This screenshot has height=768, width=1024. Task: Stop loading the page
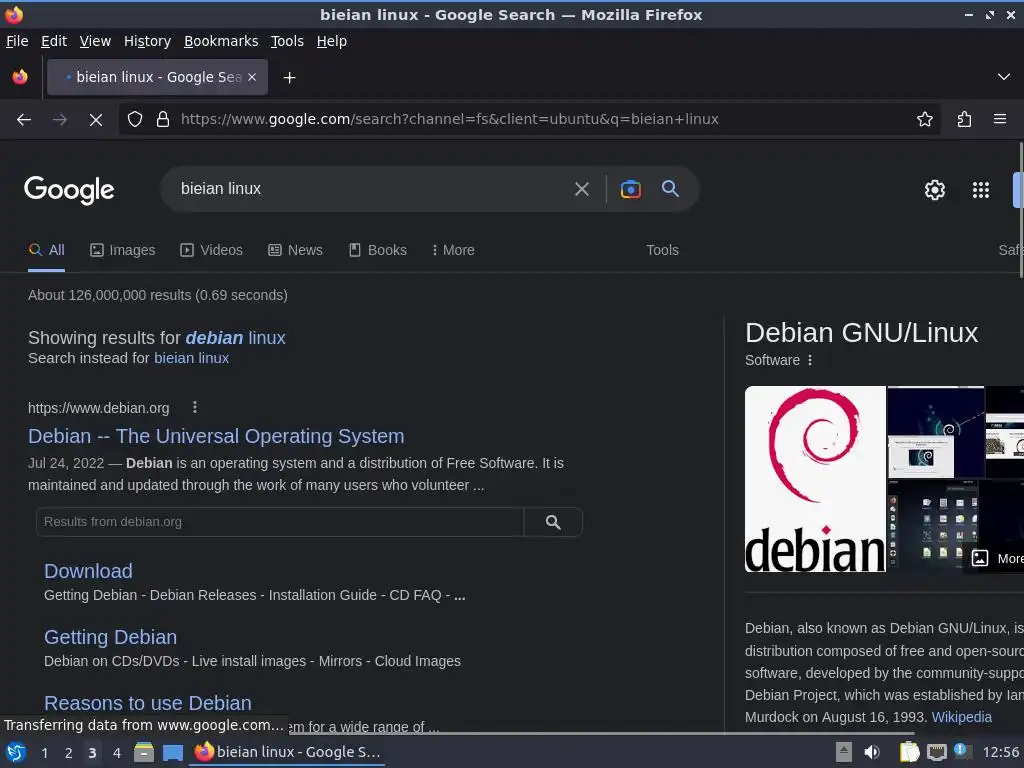click(95, 119)
